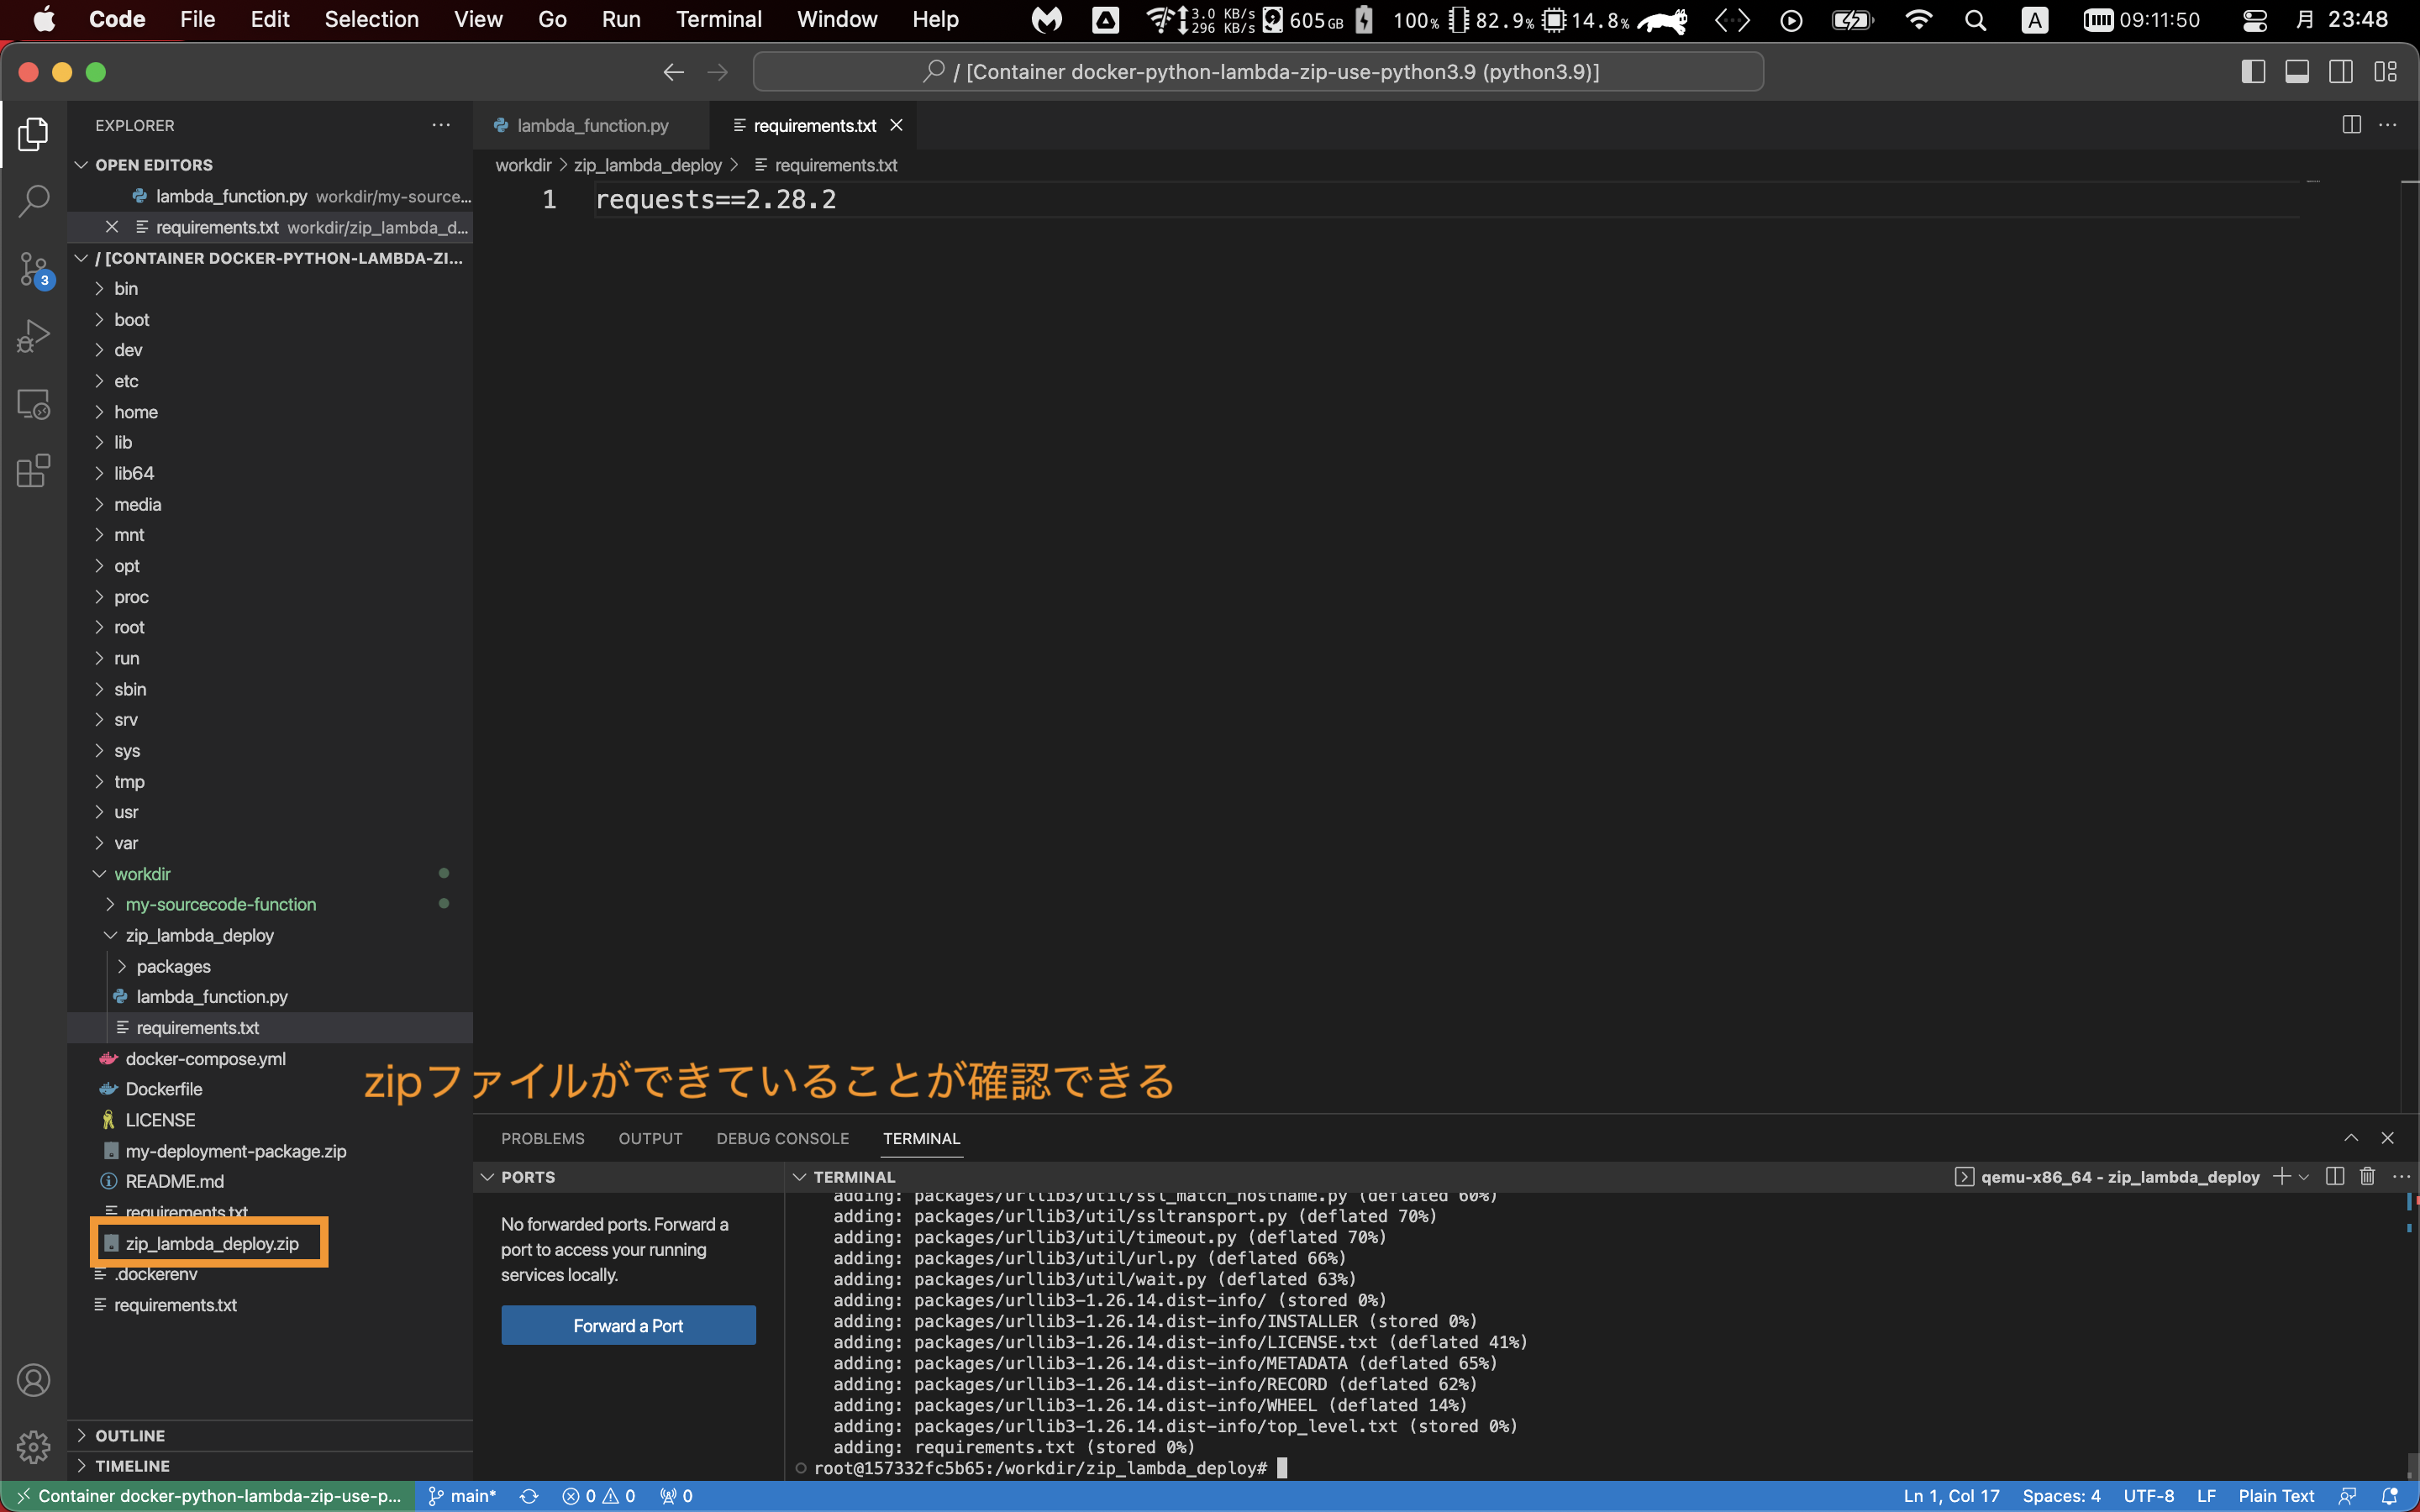Open the Manage settings gear
2420x1512 pixels.
(33, 1447)
